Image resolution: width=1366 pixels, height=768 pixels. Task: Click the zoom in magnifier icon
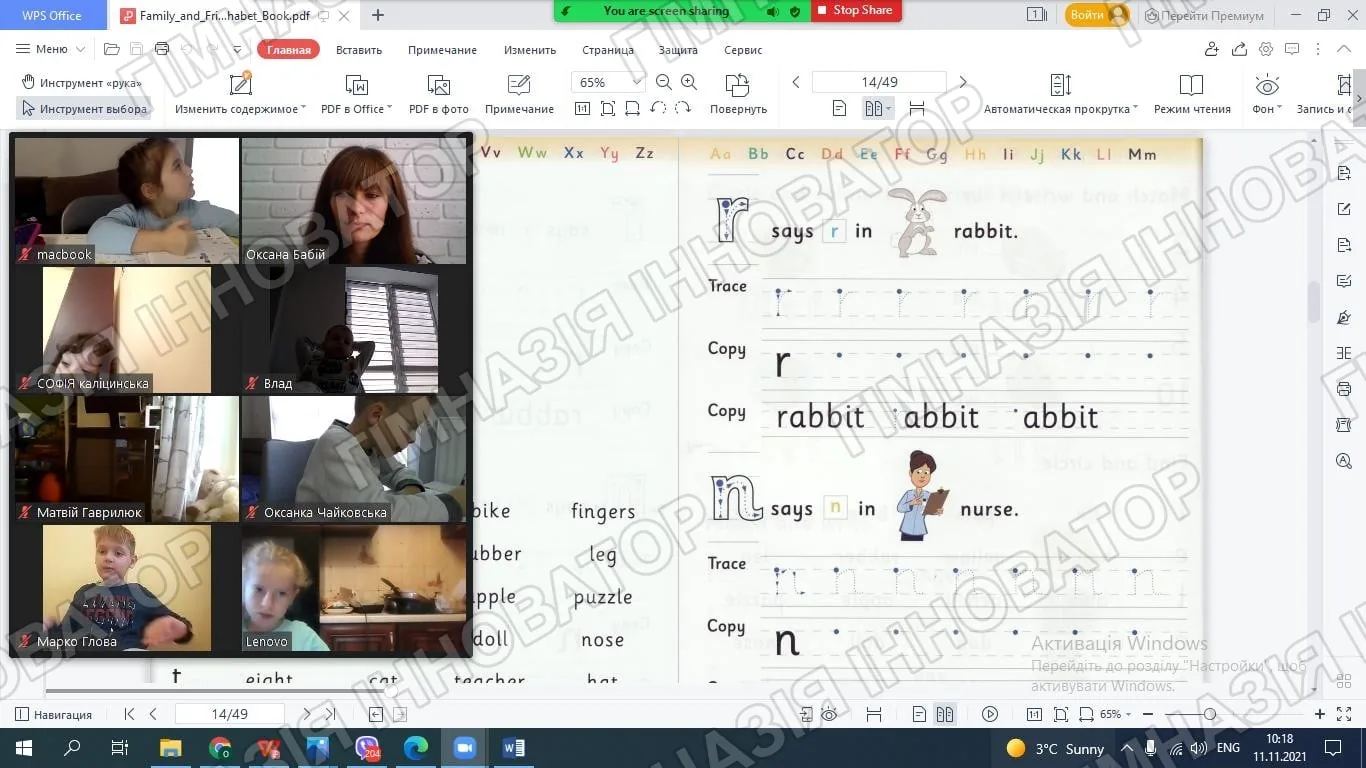tap(689, 82)
